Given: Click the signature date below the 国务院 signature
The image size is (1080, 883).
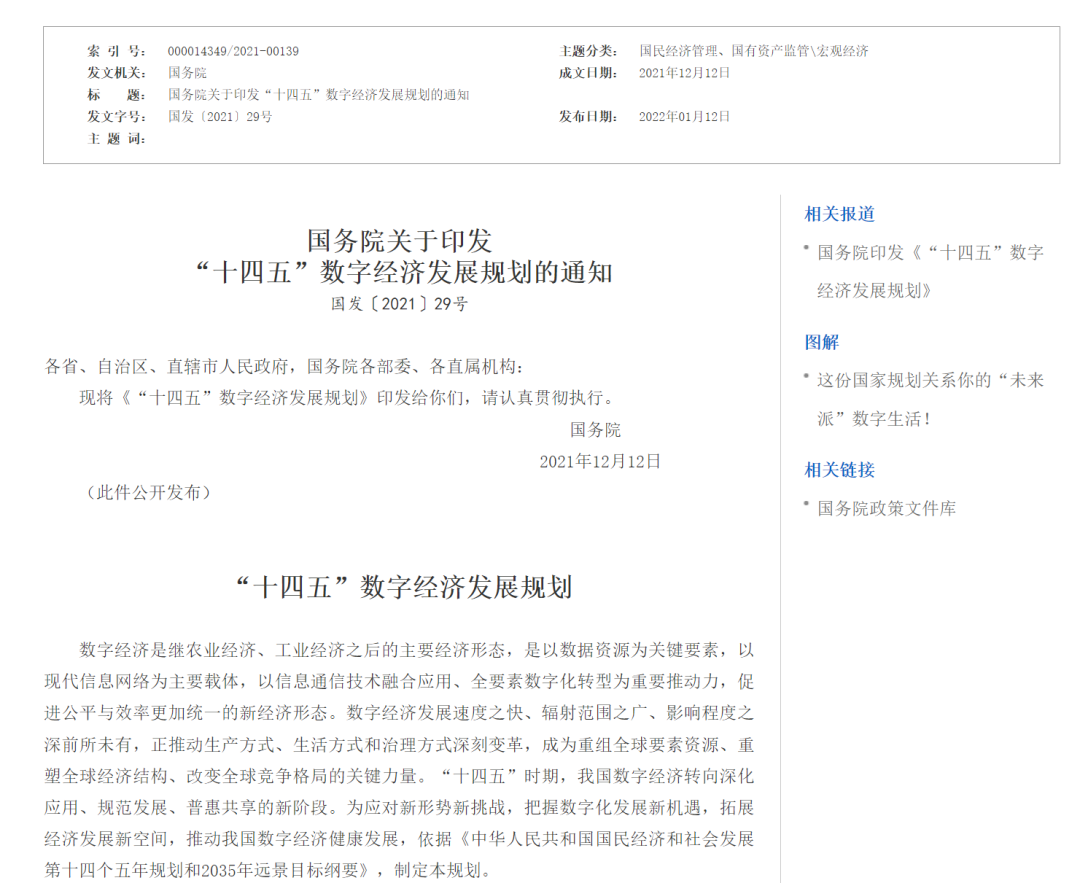Looking at the screenshot, I should coord(600,461).
